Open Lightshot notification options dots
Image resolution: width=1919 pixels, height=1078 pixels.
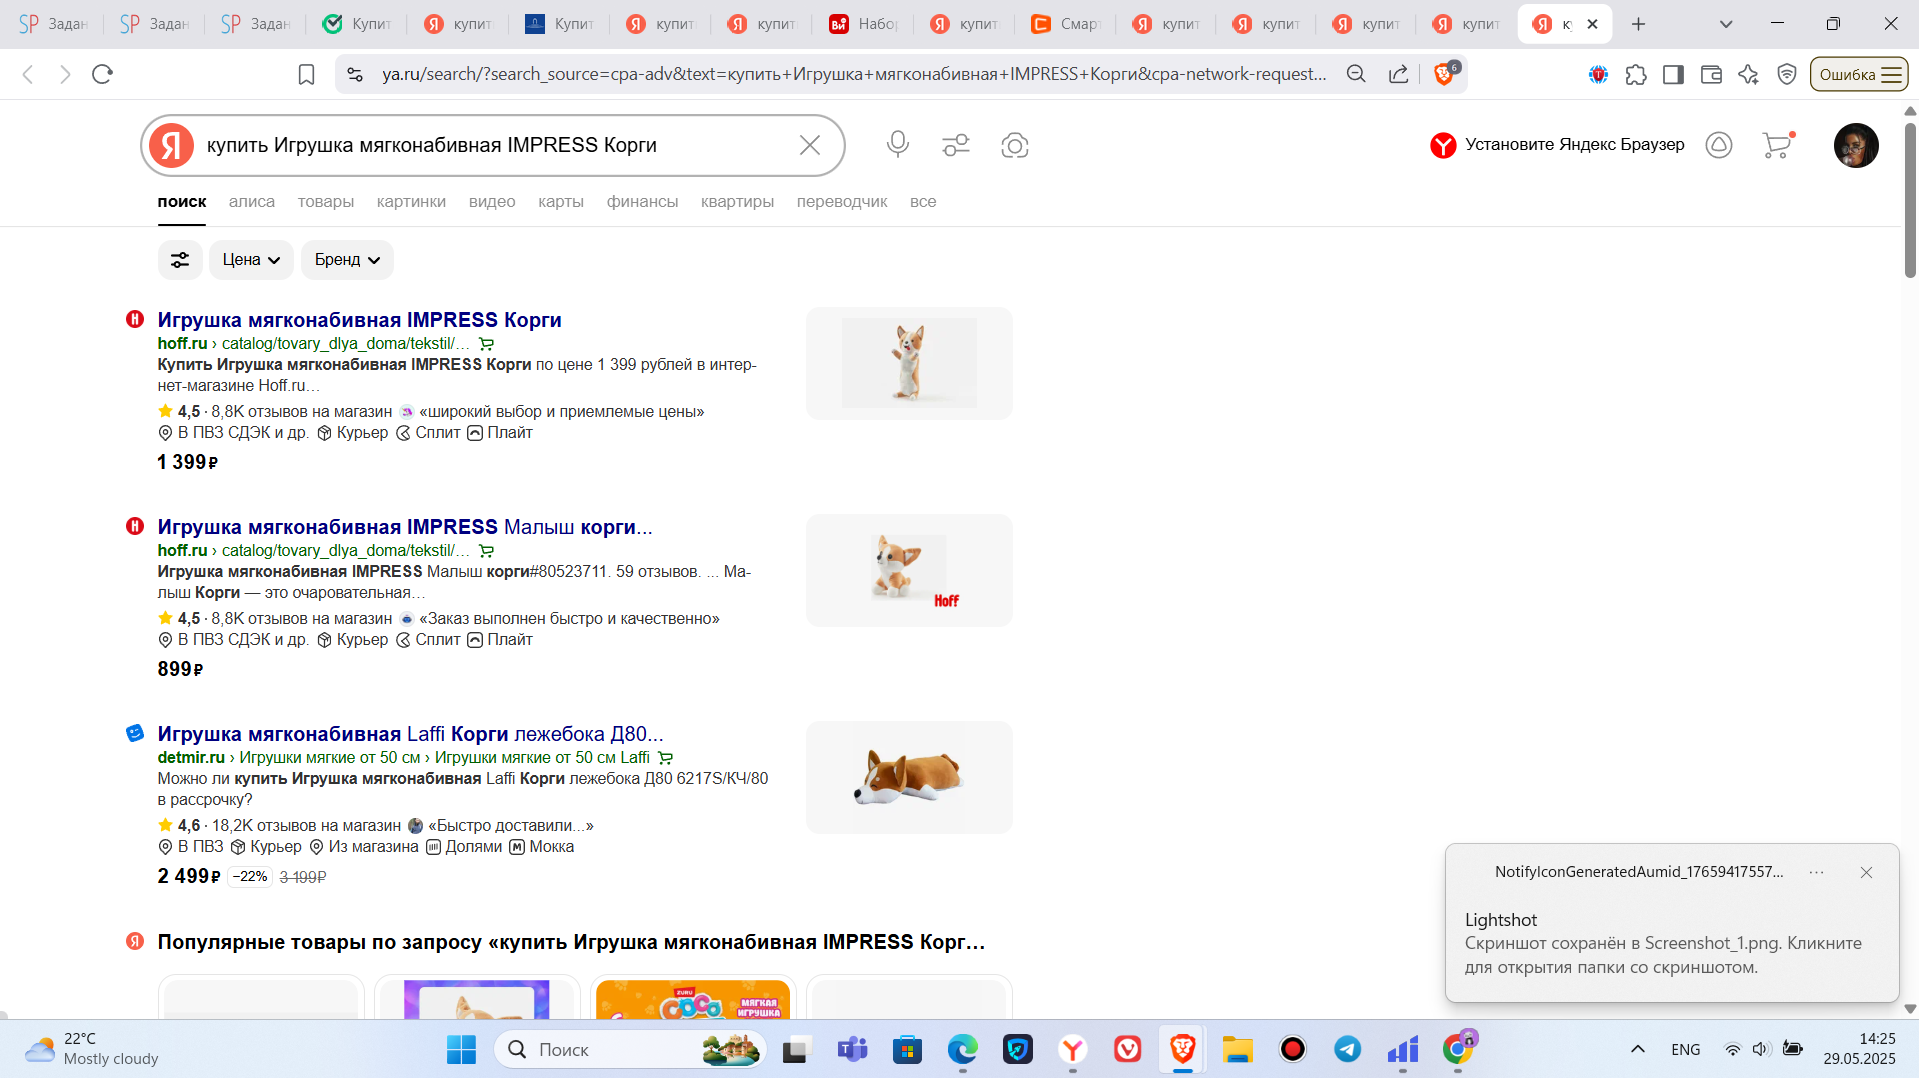click(1816, 872)
